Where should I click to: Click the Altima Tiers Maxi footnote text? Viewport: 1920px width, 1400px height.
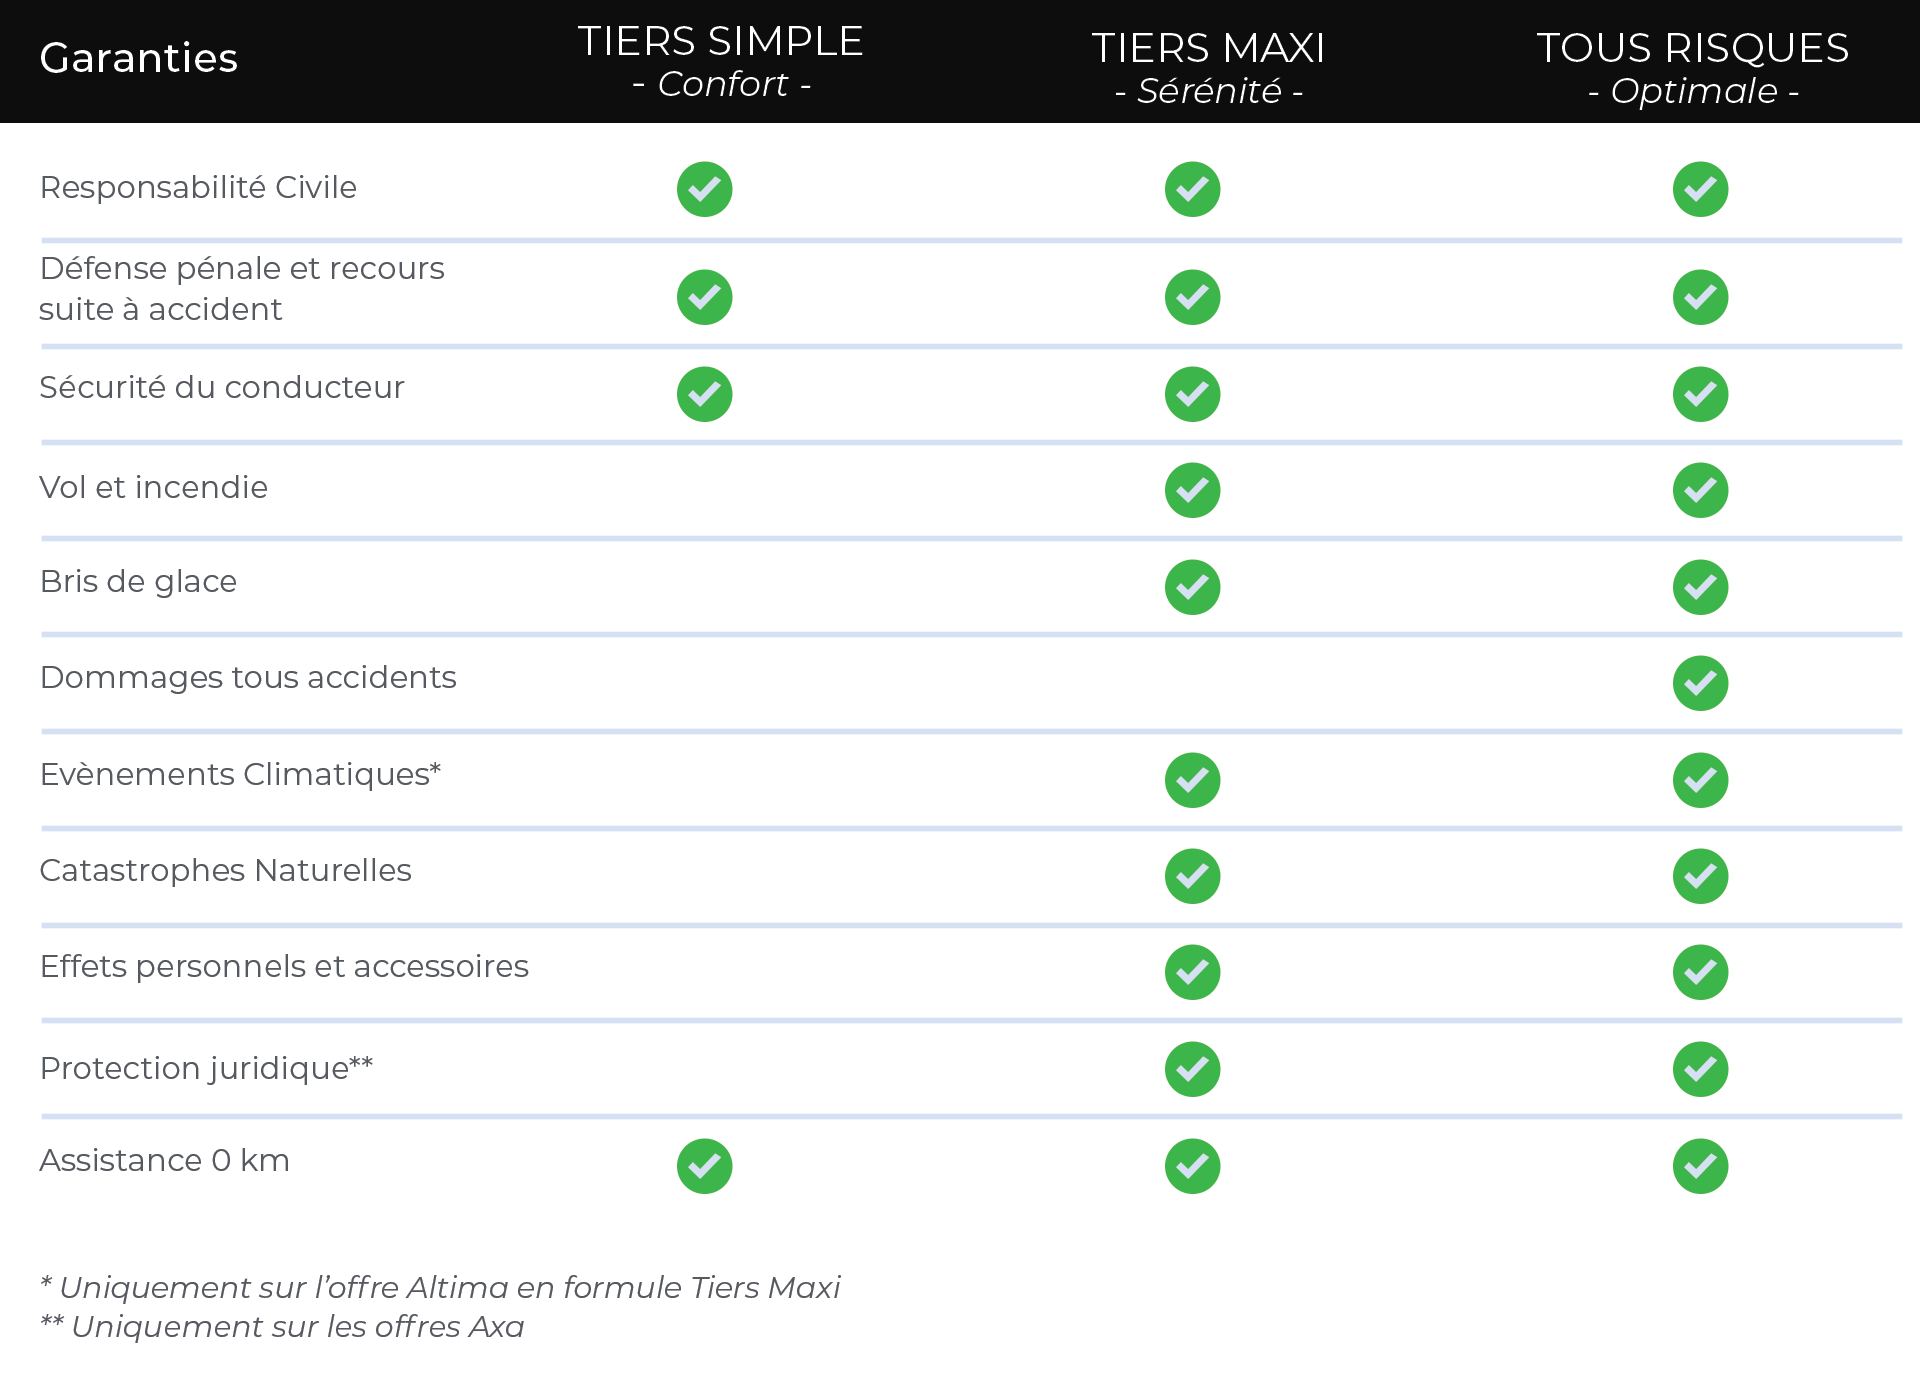440,1287
